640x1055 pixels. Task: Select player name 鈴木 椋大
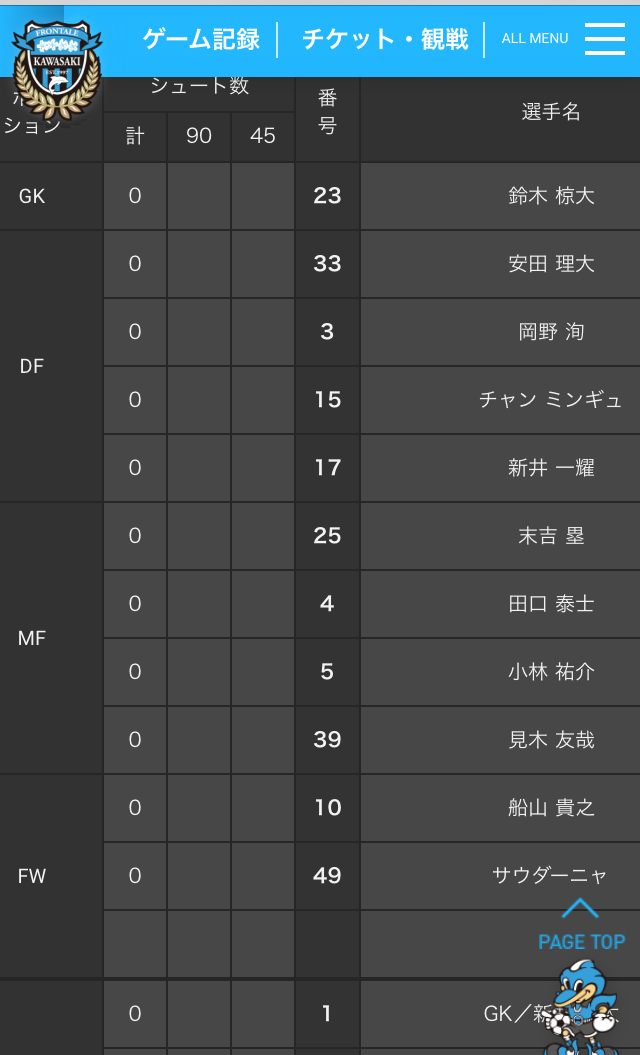(x=551, y=196)
